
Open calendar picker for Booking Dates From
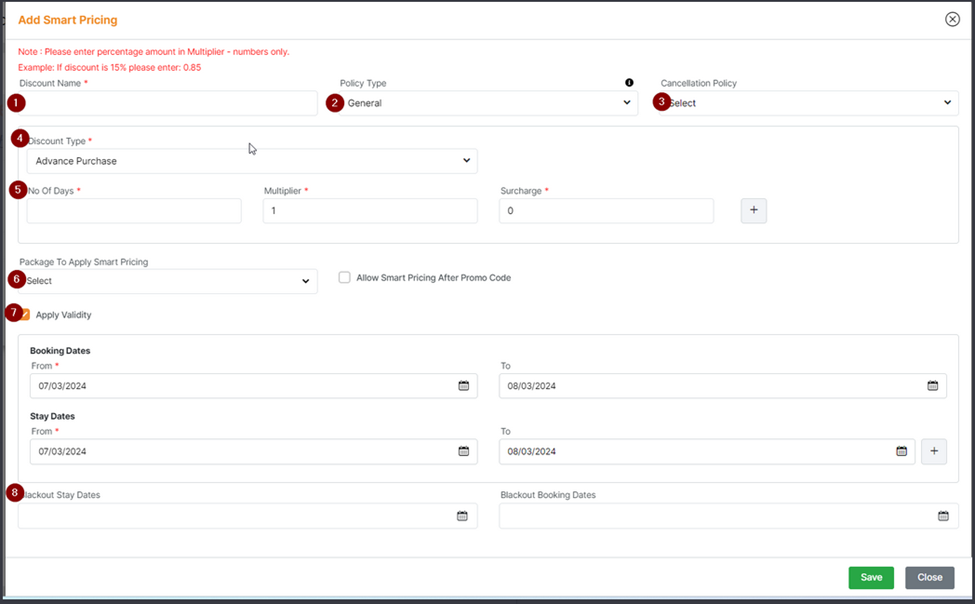pyautogui.click(x=463, y=386)
